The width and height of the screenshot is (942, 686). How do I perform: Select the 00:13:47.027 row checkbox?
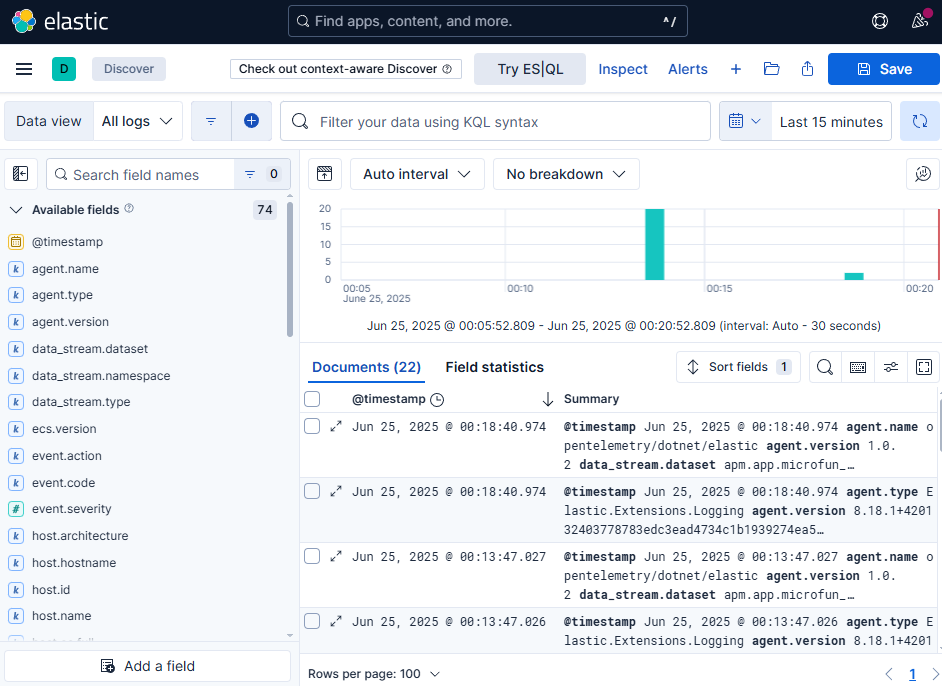pos(312,556)
